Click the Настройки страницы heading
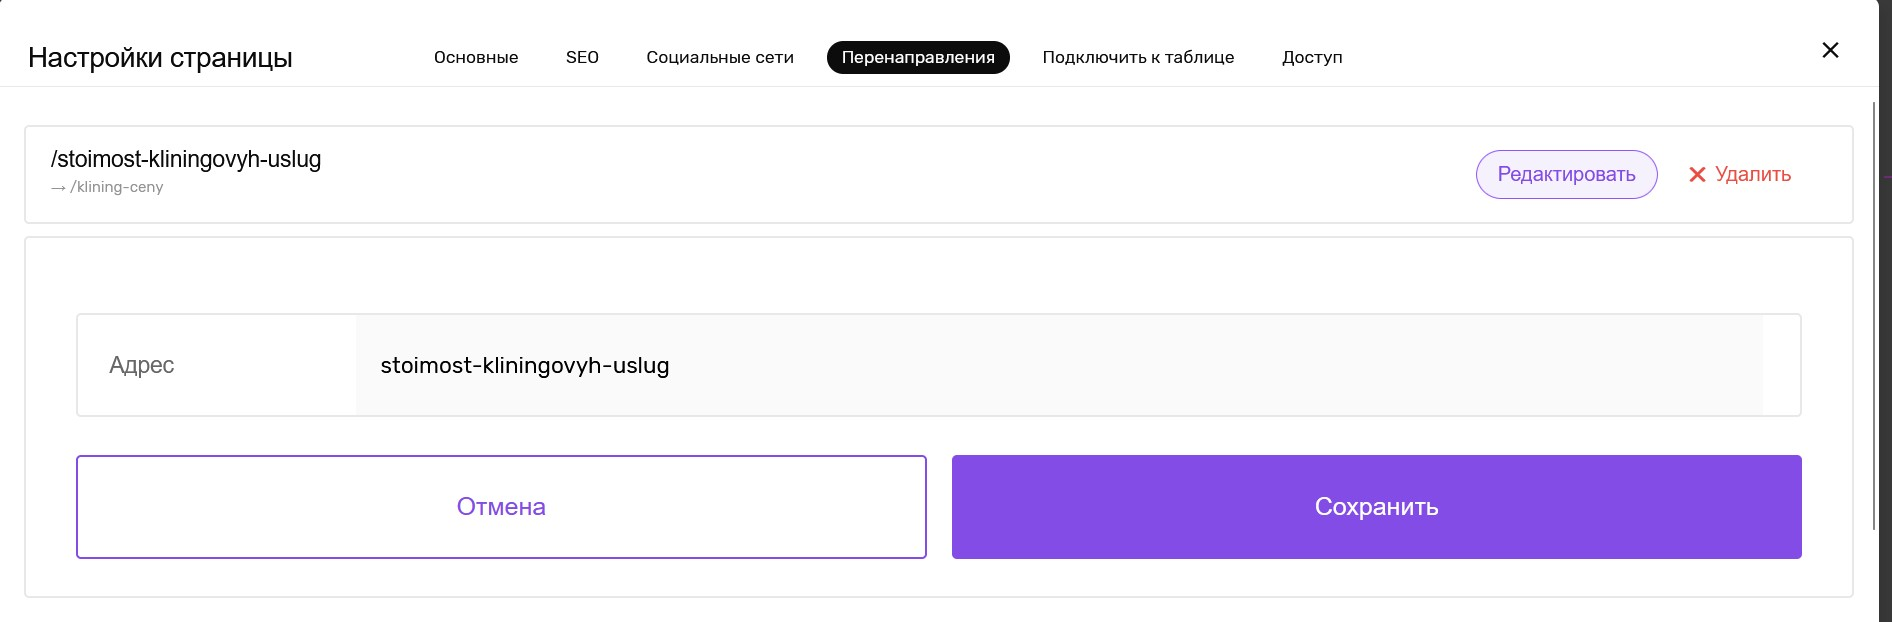The image size is (1892, 622). coord(160,57)
